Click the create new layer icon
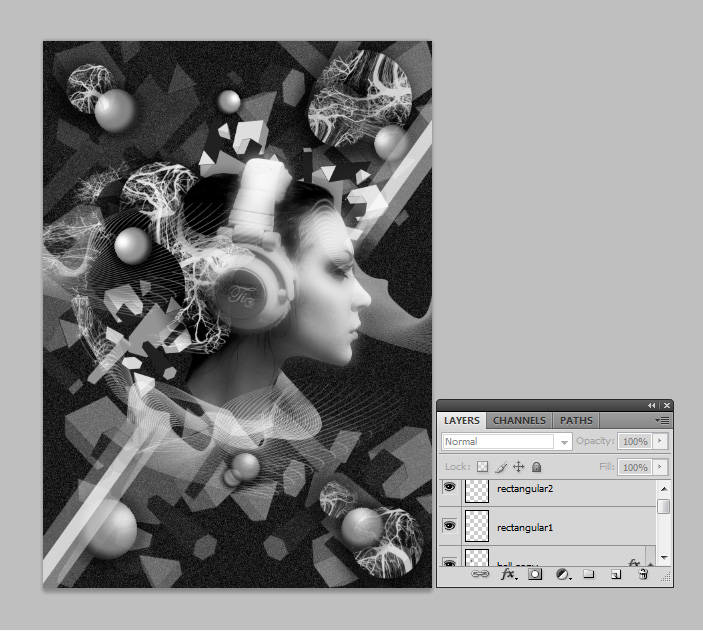Screen dimensions: 703x631 click(616, 575)
